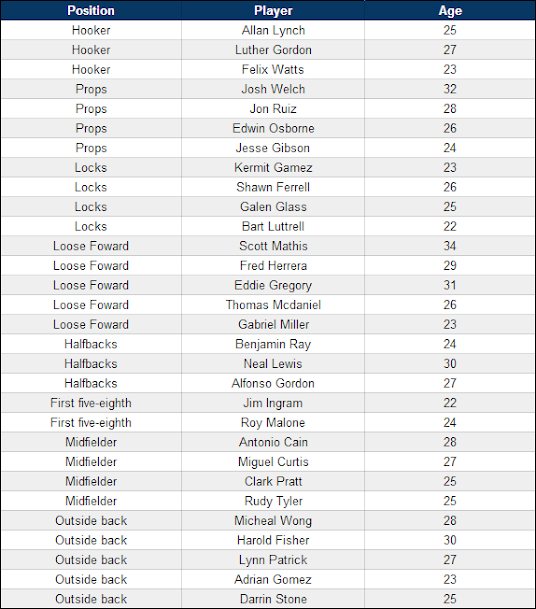
Task: Select the Jim Ingram cell
Action: point(273,403)
